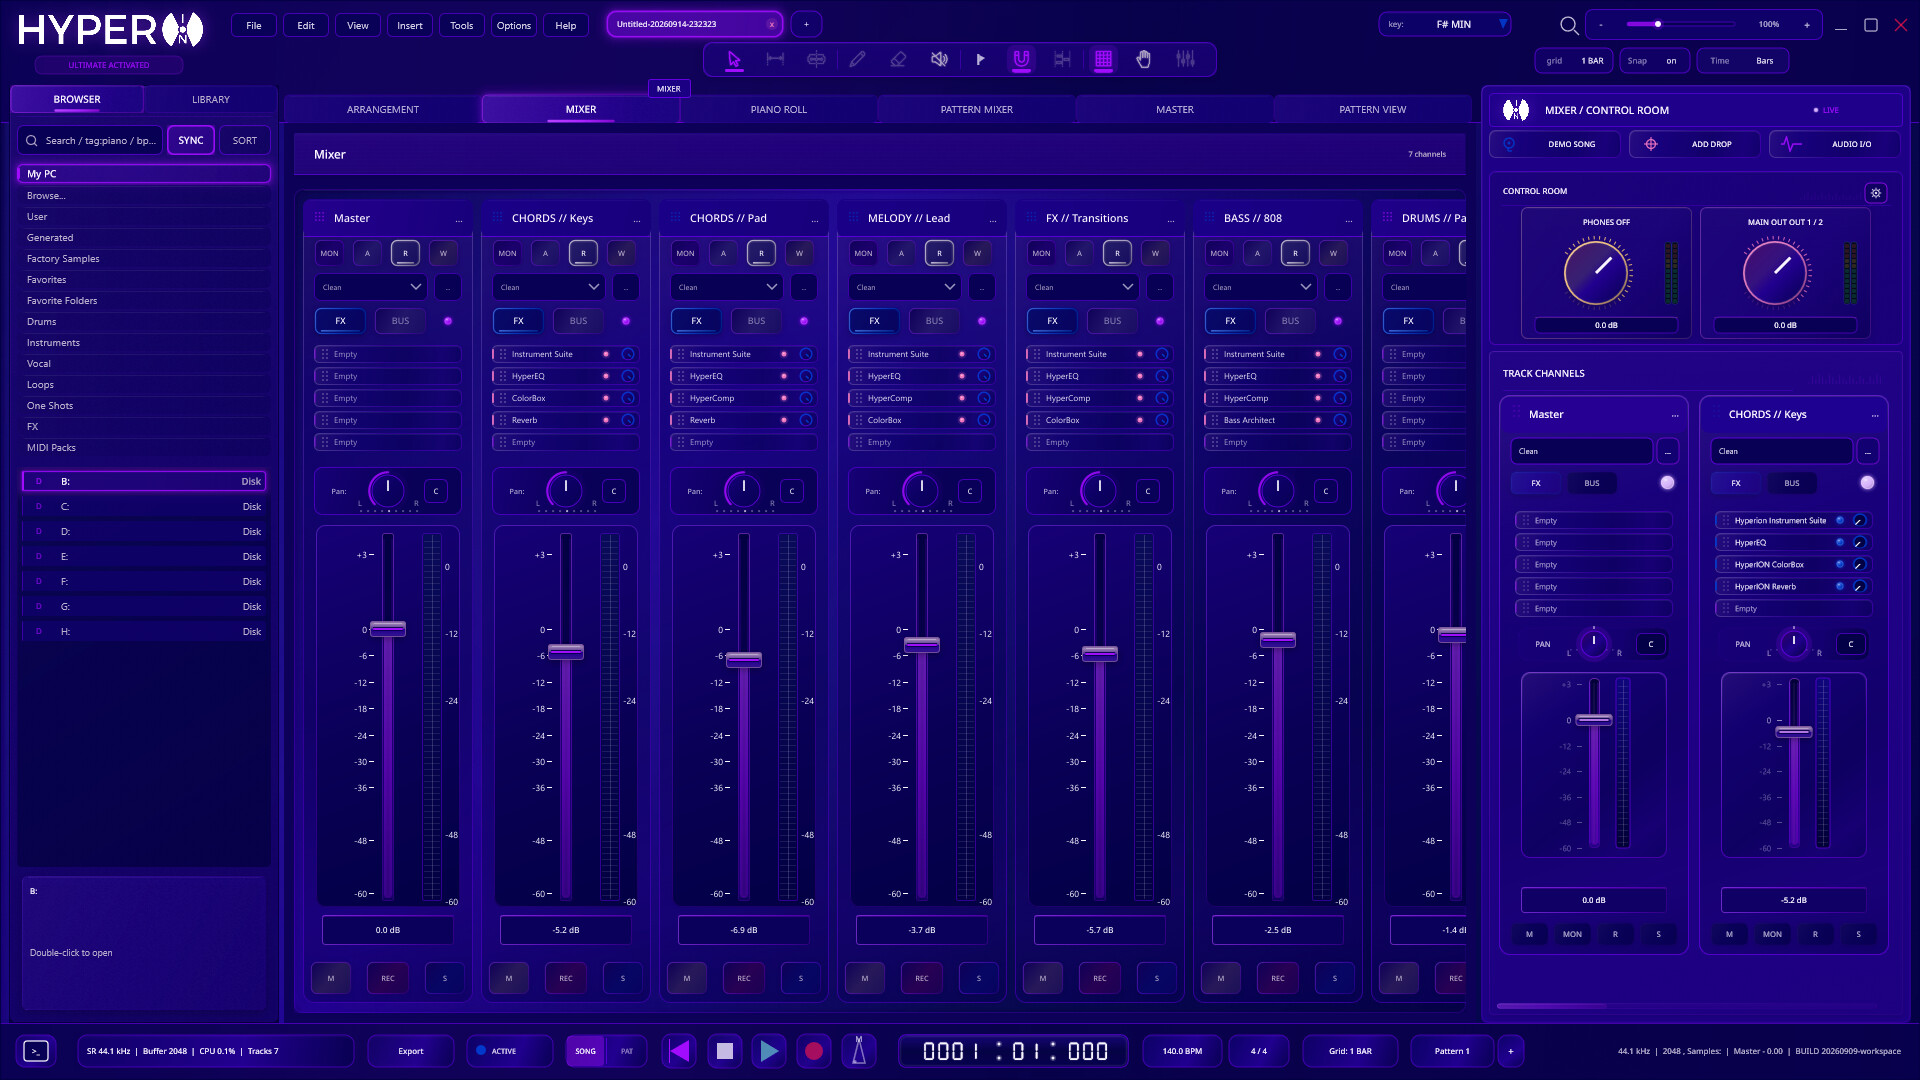Click the PHONES OFF knob

click(x=1596, y=271)
